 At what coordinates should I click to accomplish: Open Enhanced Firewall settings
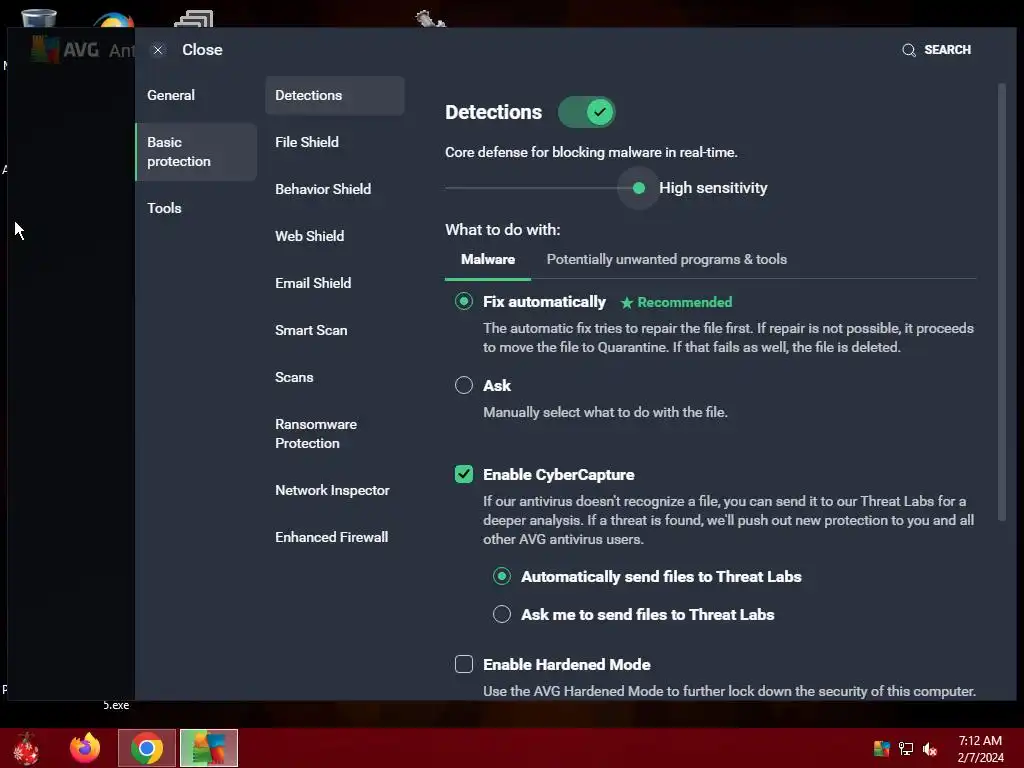(x=334, y=537)
